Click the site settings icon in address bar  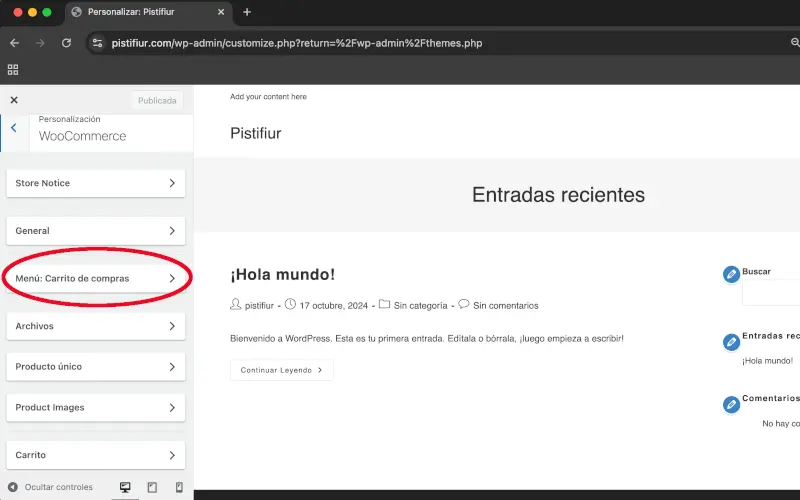tap(97, 43)
